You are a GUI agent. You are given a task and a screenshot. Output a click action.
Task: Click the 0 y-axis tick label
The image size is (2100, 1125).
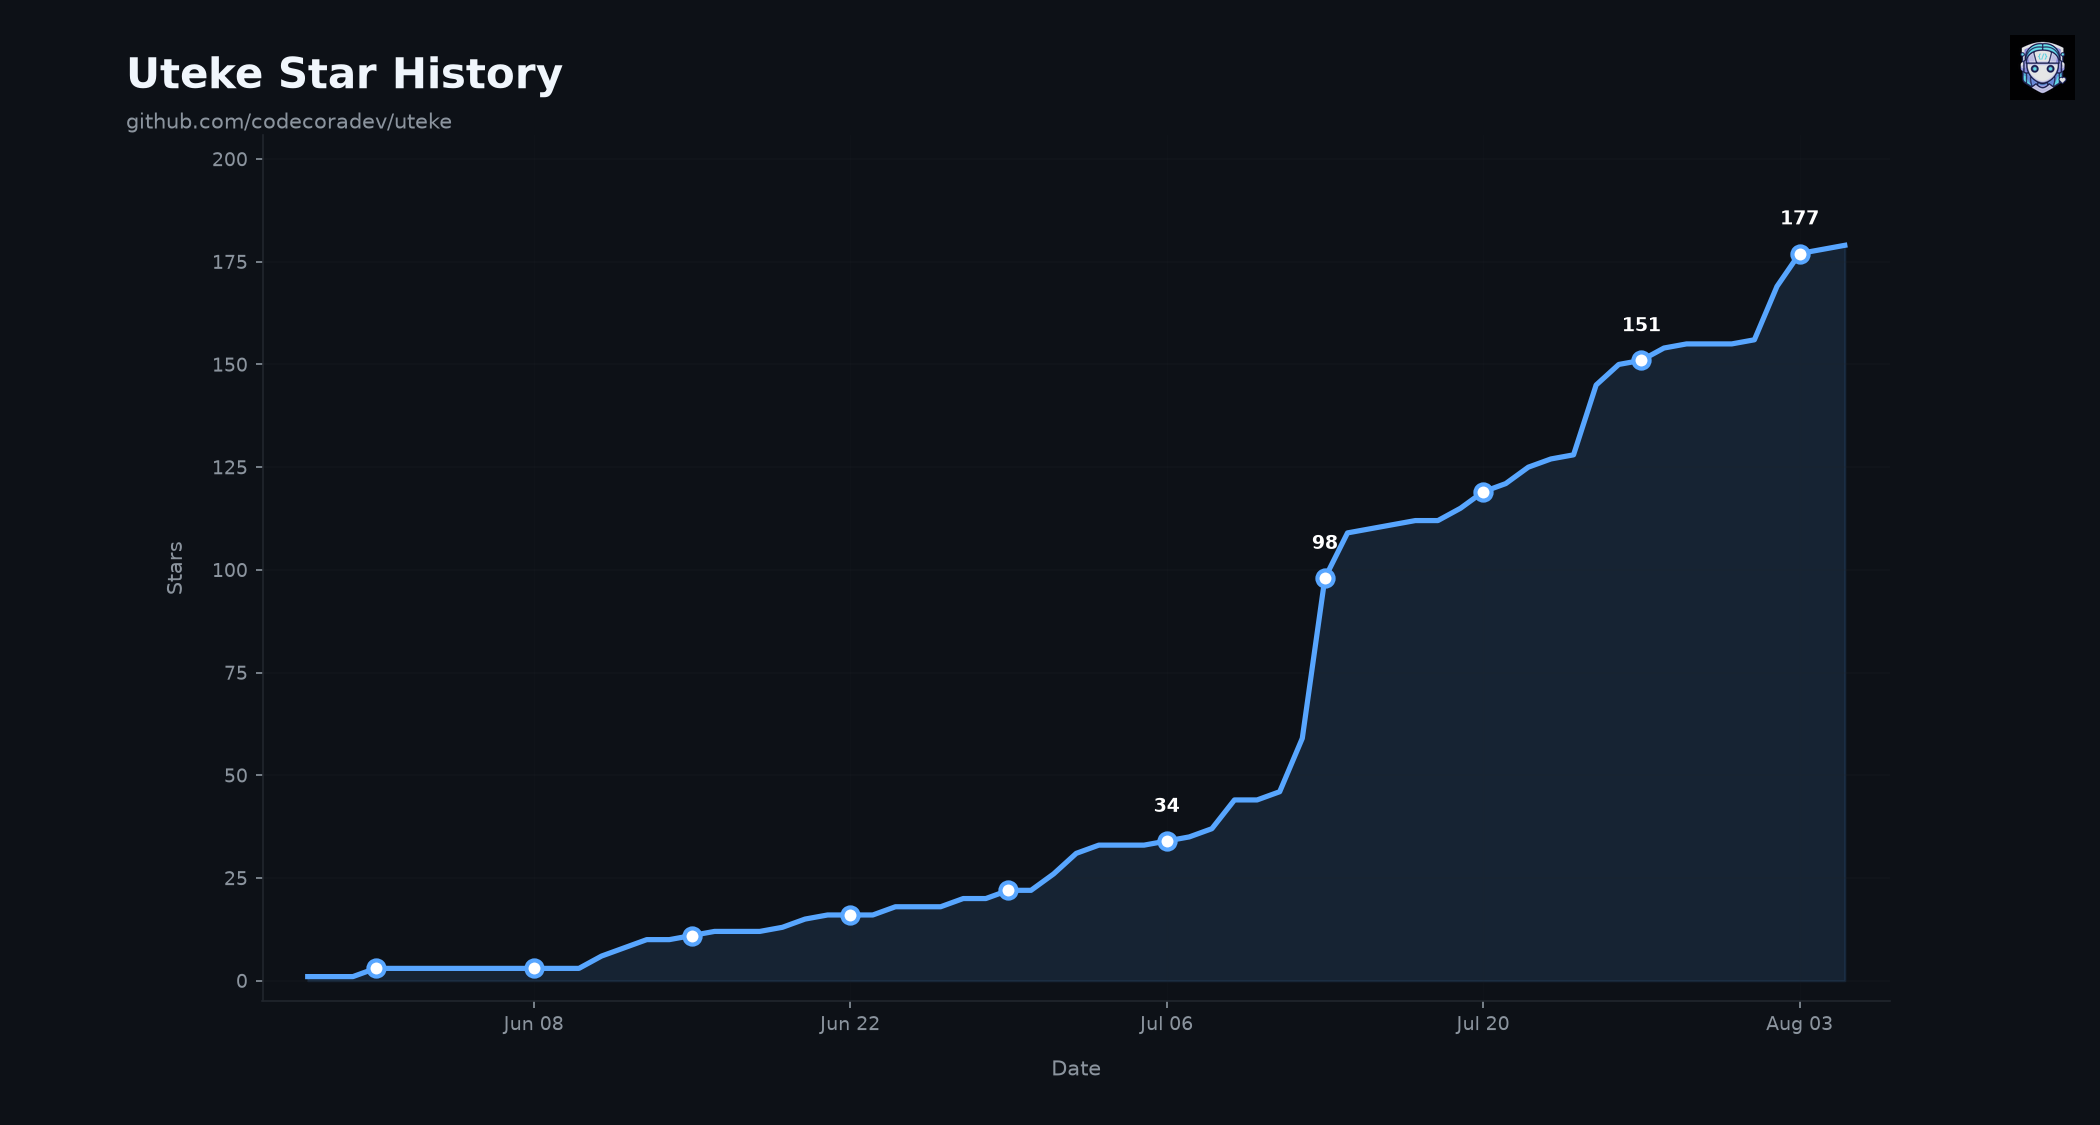(242, 981)
